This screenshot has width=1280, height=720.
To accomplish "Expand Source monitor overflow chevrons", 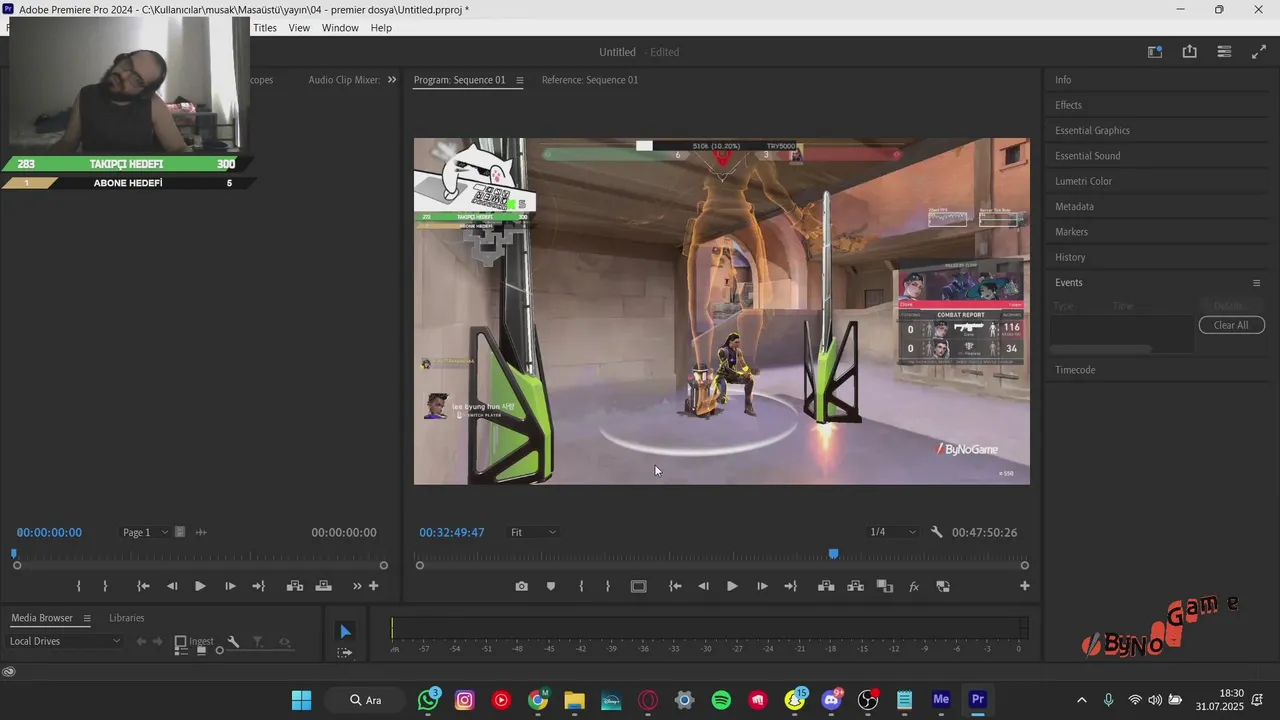I will [x=357, y=587].
